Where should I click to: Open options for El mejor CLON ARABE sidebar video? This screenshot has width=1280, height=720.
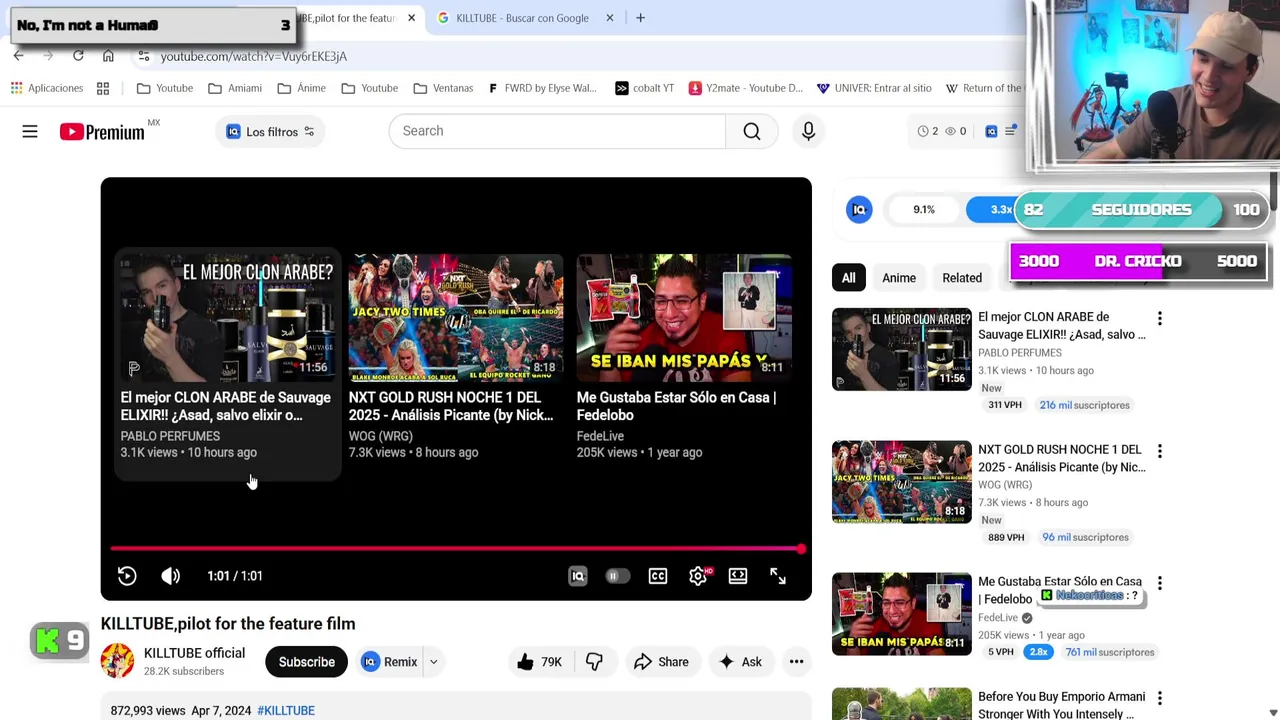[1159, 319]
